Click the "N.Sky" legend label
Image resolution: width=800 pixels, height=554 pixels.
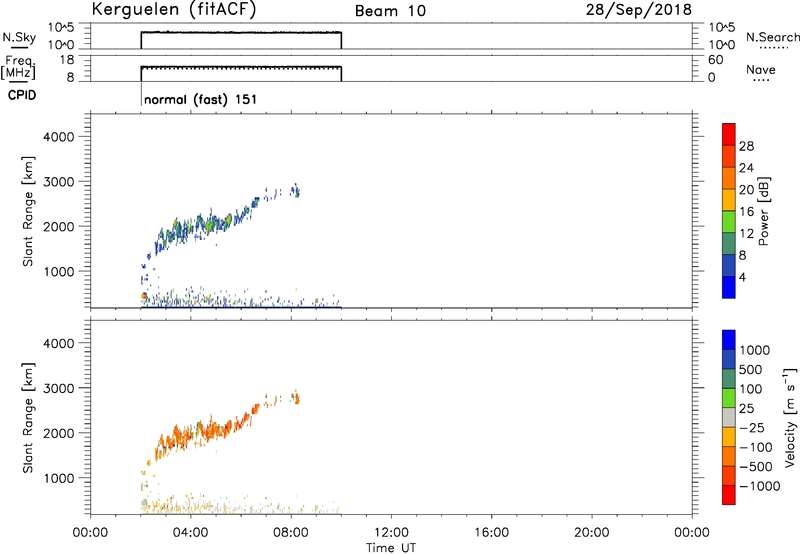(19, 37)
